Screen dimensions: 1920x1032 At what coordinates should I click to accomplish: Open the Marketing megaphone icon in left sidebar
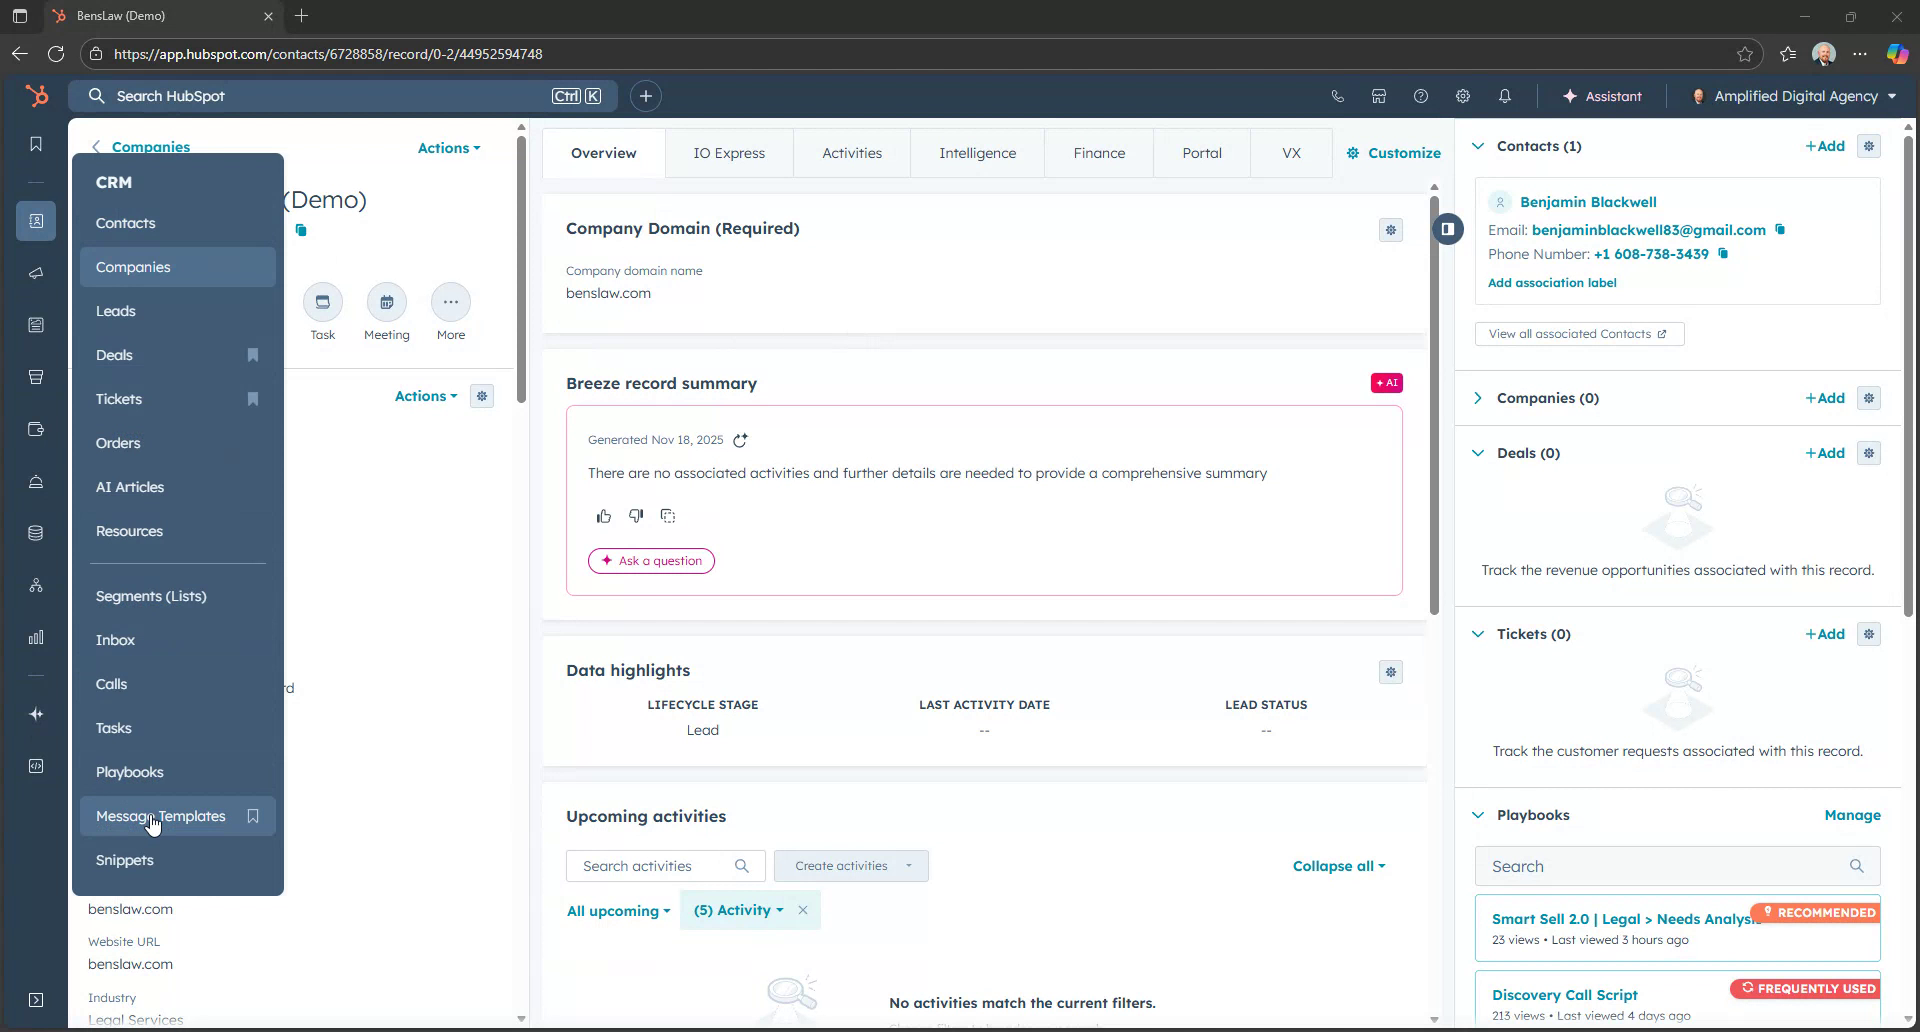coord(36,273)
